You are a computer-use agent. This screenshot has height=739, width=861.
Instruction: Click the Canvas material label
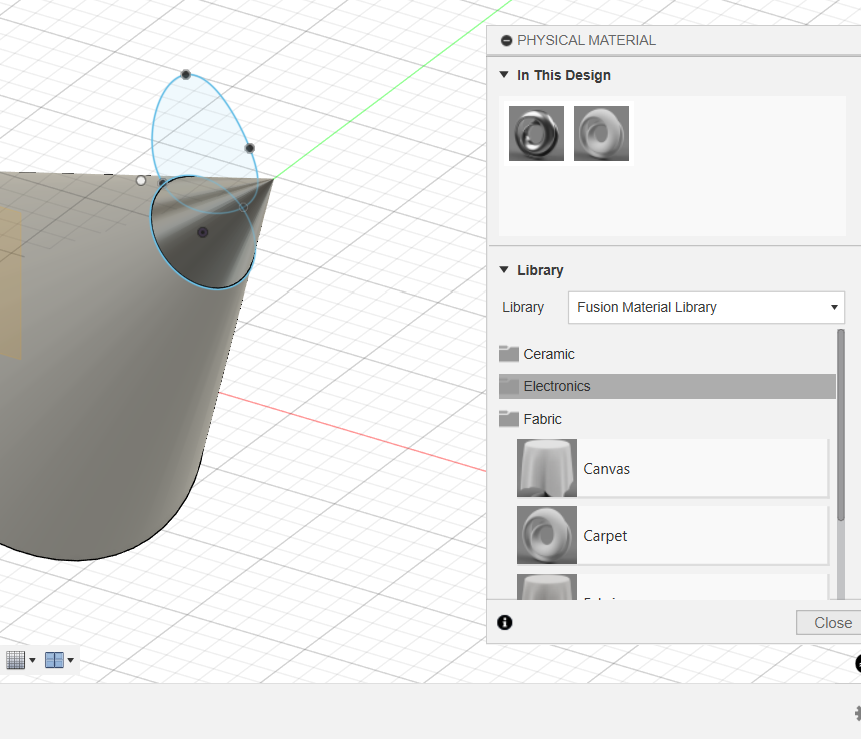(606, 469)
